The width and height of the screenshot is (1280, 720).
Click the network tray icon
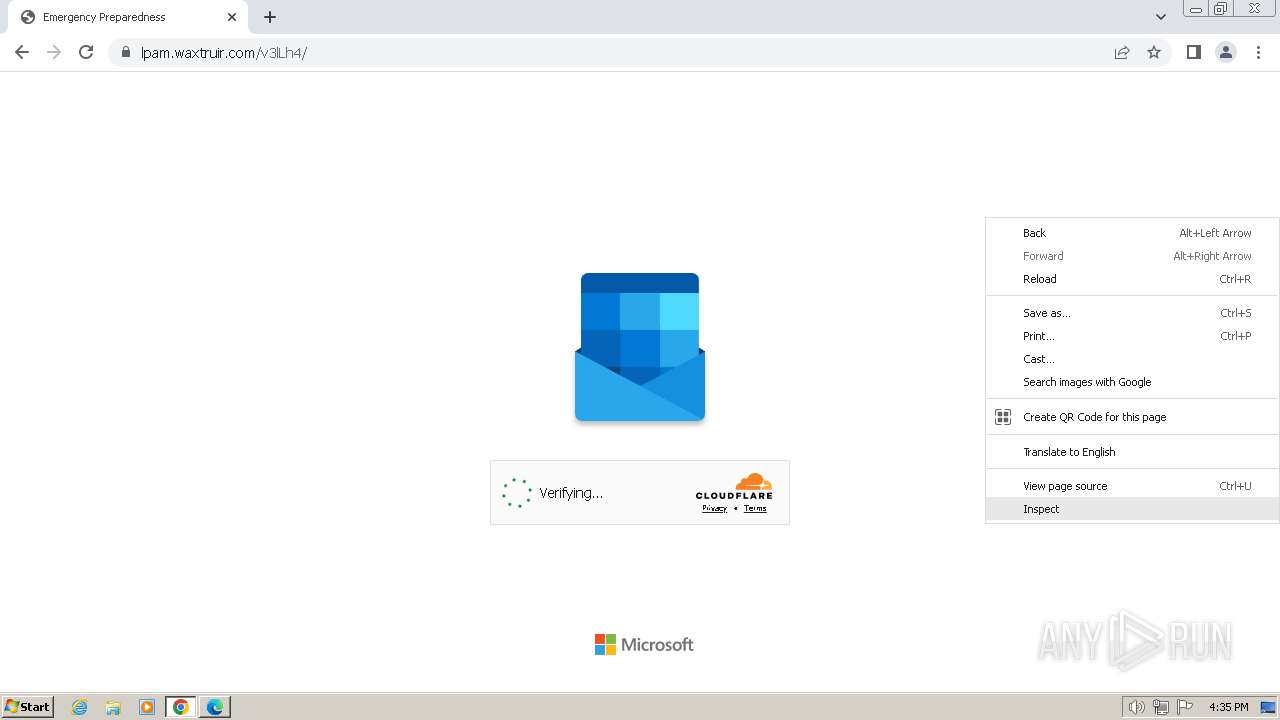1161,707
